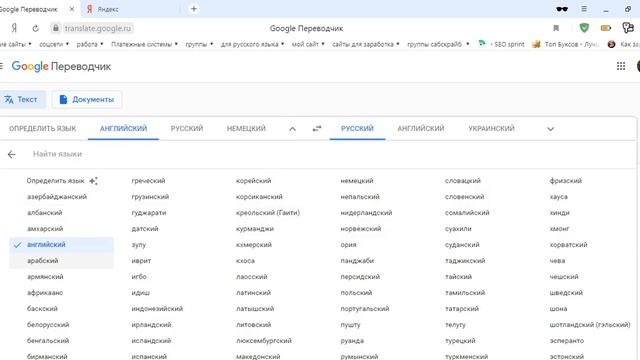Open the translator extension icon at toolbar end
640x360 pixels.
627,28
